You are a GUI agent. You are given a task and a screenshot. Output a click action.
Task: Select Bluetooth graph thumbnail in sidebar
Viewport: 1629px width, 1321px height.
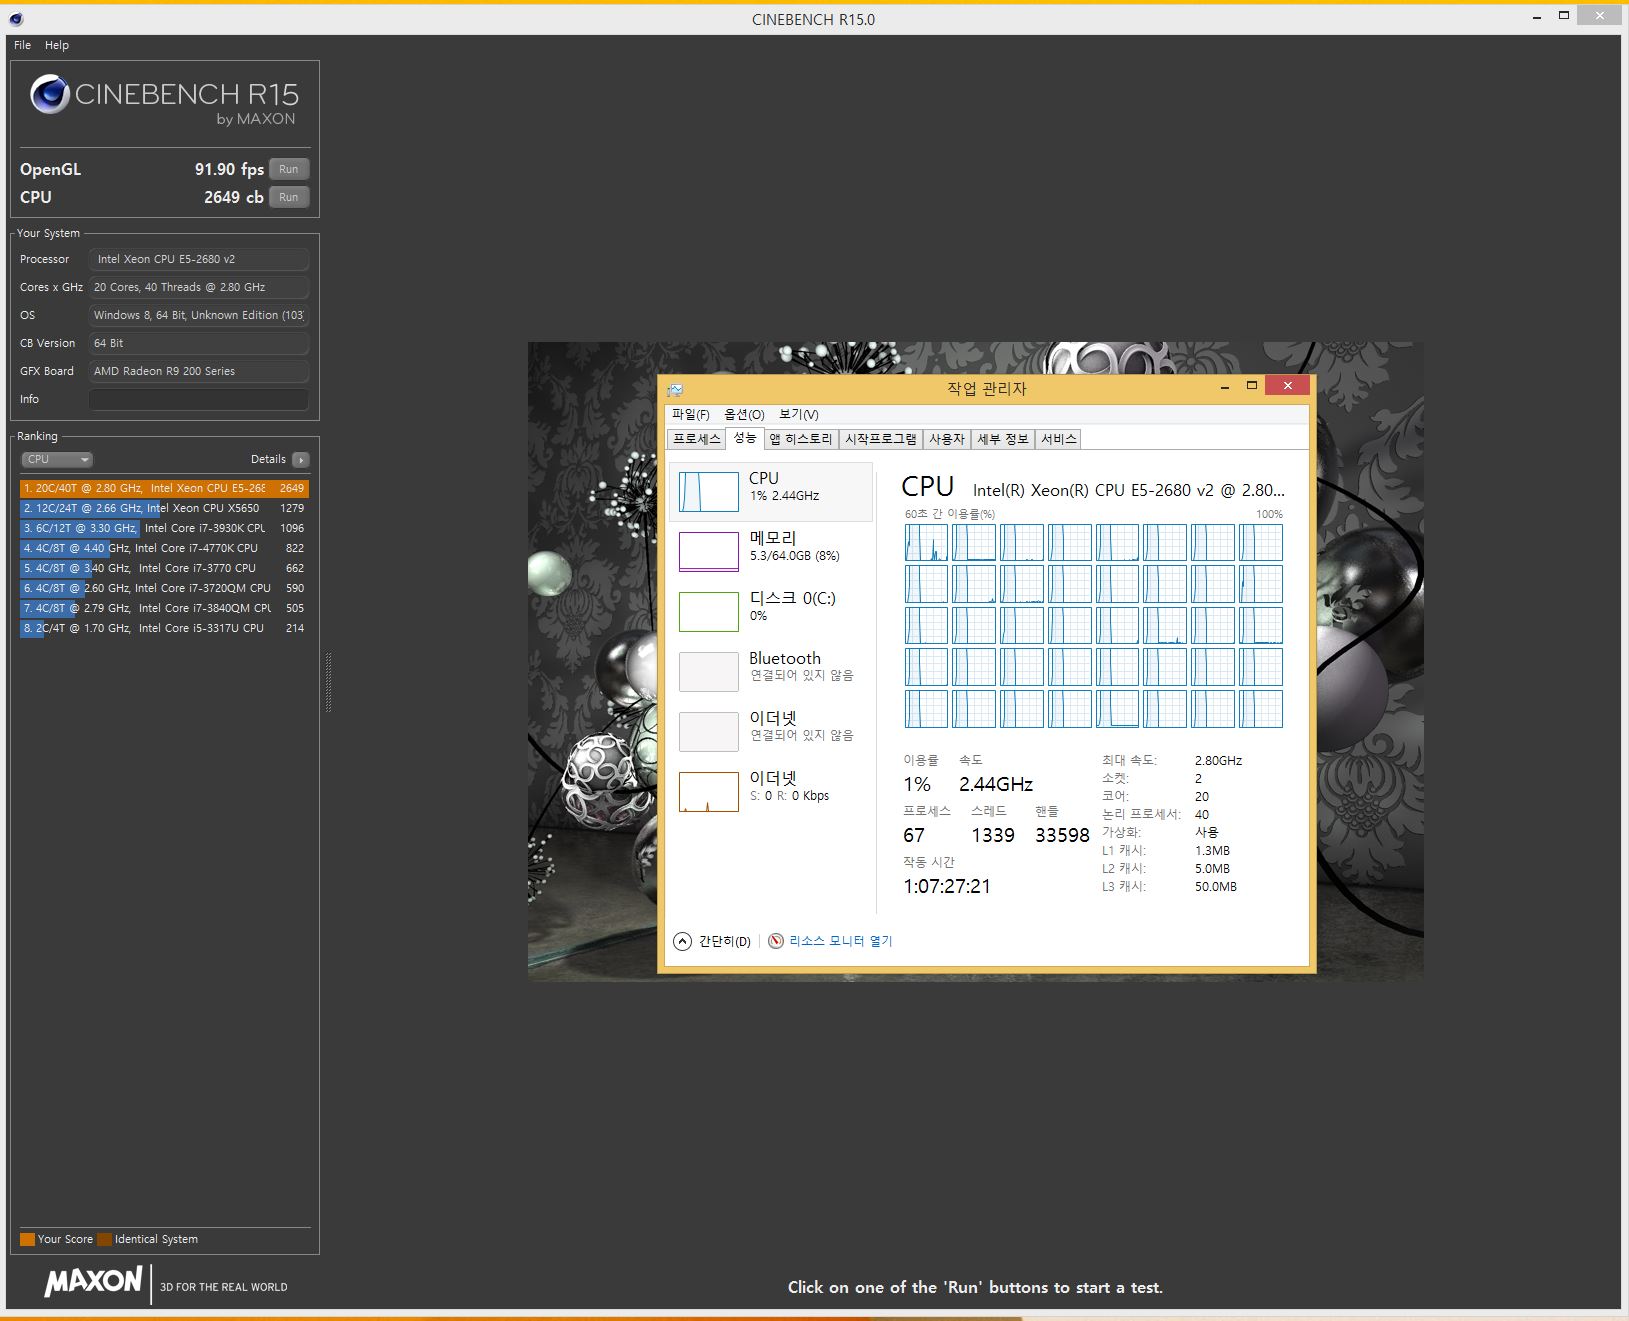coord(709,671)
